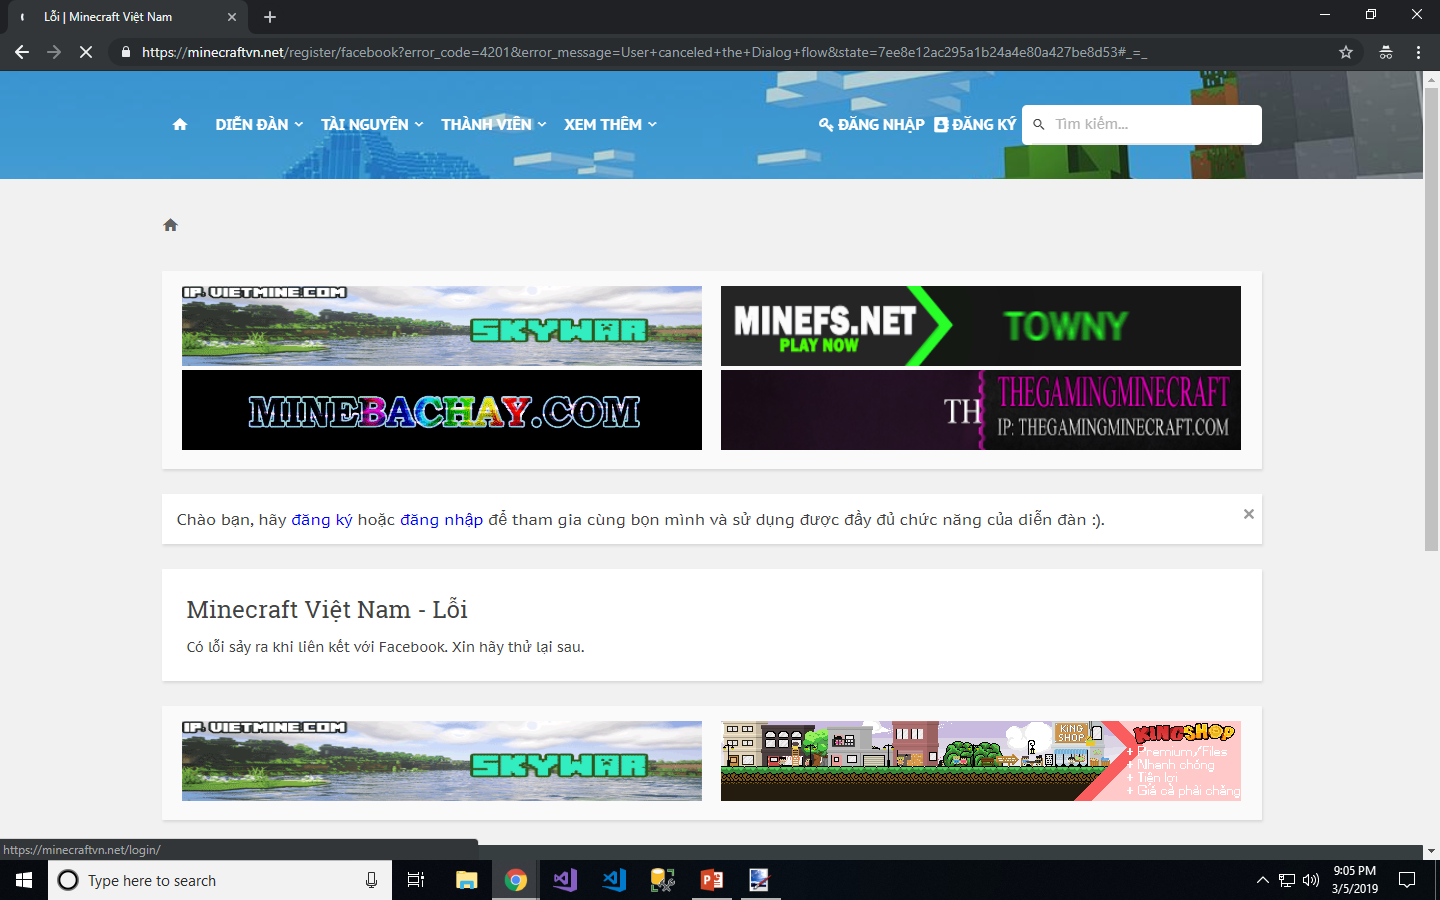1440x900 pixels.
Task: Open the bottom VIETMINE.COM Skywar banner
Action: (442, 761)
